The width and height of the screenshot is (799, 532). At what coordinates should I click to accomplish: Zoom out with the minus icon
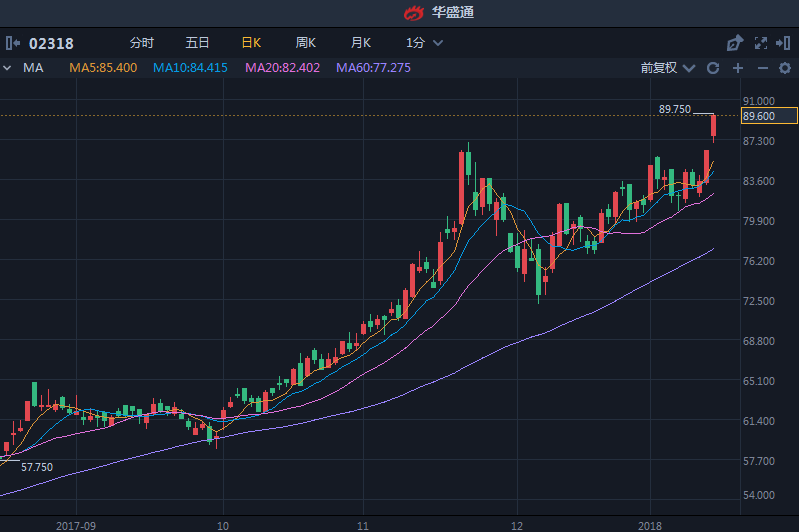762,68
